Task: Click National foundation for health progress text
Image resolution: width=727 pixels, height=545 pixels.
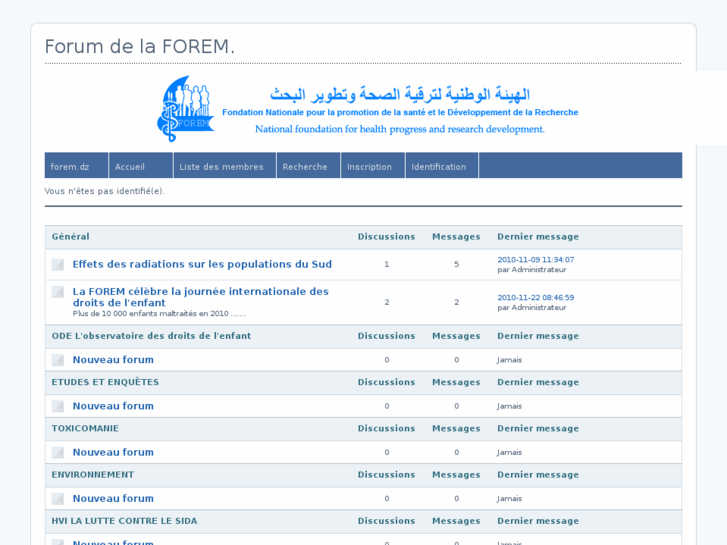Action: click(400, 129)
